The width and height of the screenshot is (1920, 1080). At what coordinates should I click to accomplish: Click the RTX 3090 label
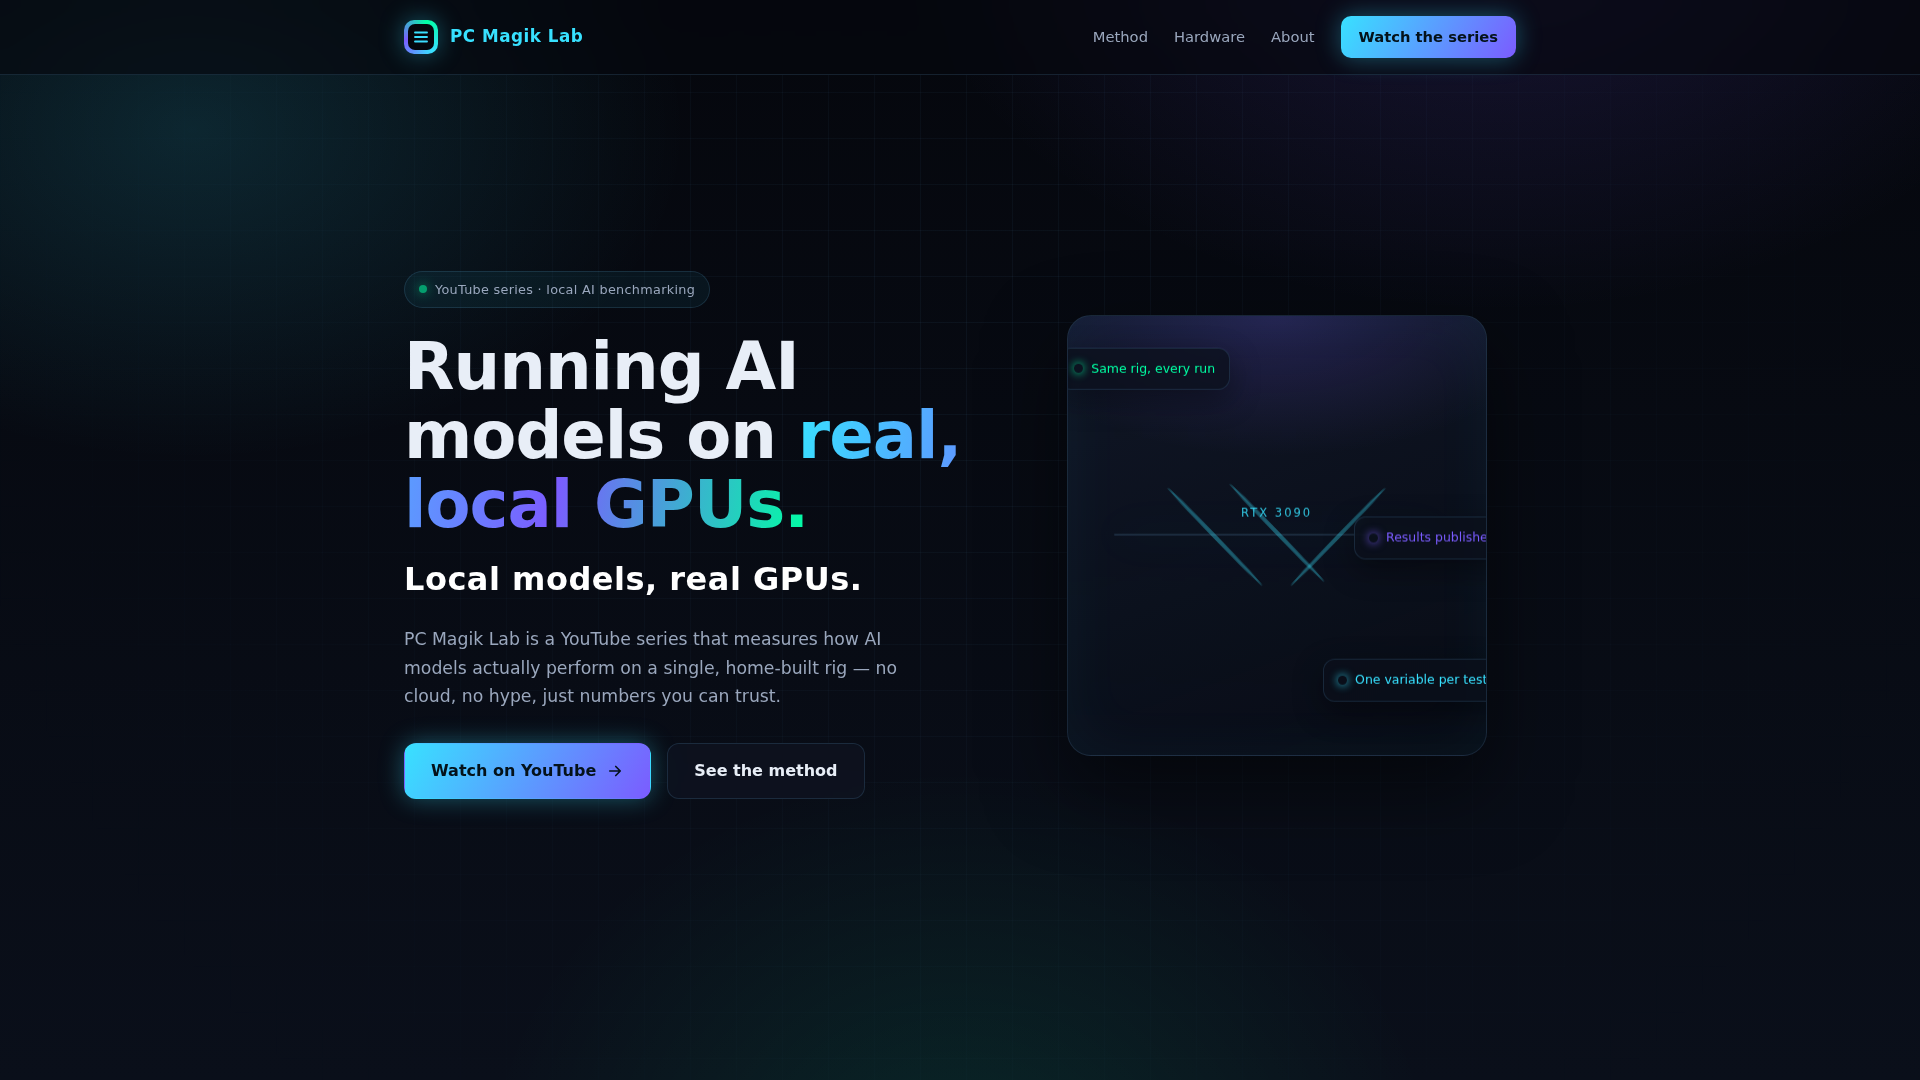(x=1276, y=513)
